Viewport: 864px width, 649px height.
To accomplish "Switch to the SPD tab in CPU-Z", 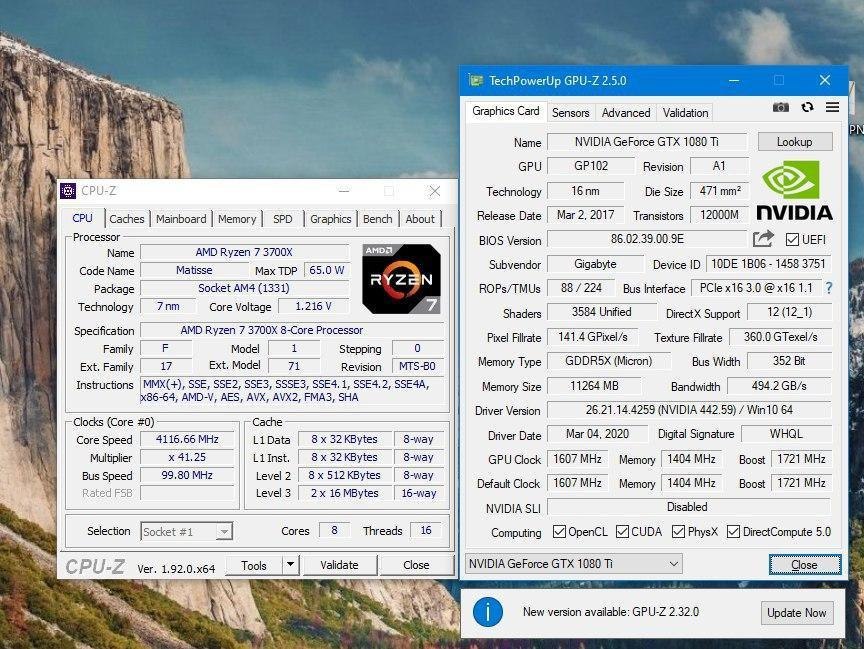I will 283,219.
